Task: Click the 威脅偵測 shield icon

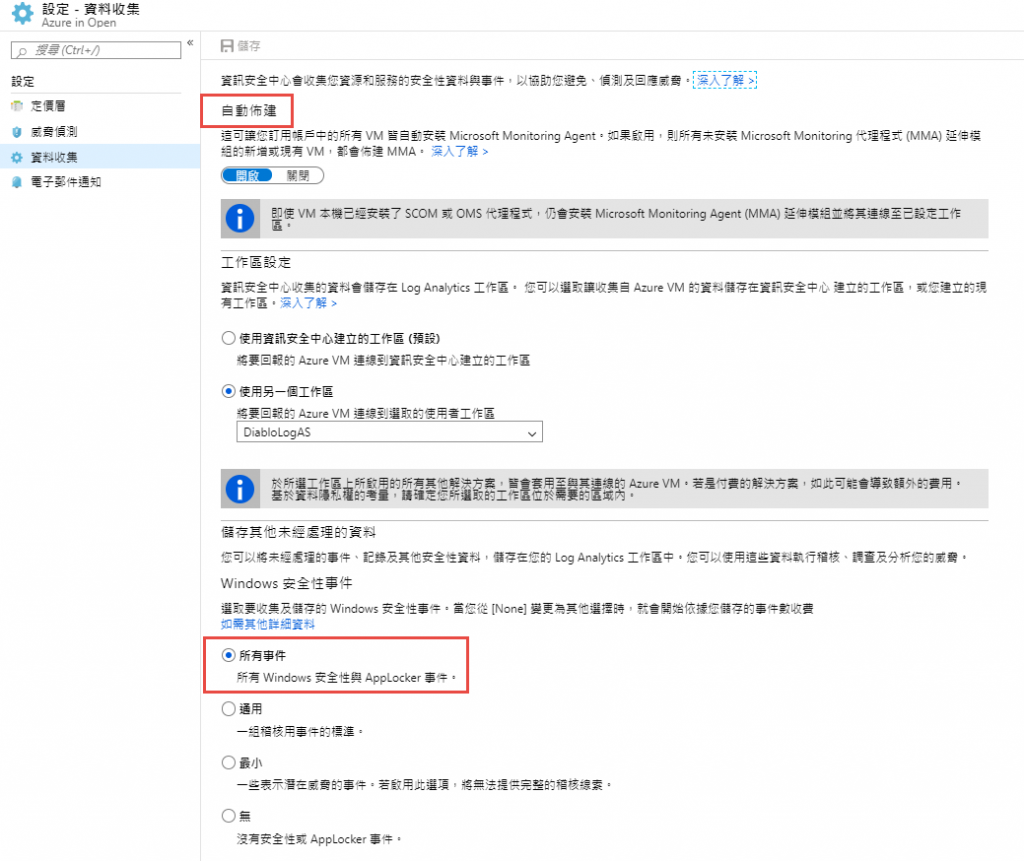Action: tap(17, 132)
